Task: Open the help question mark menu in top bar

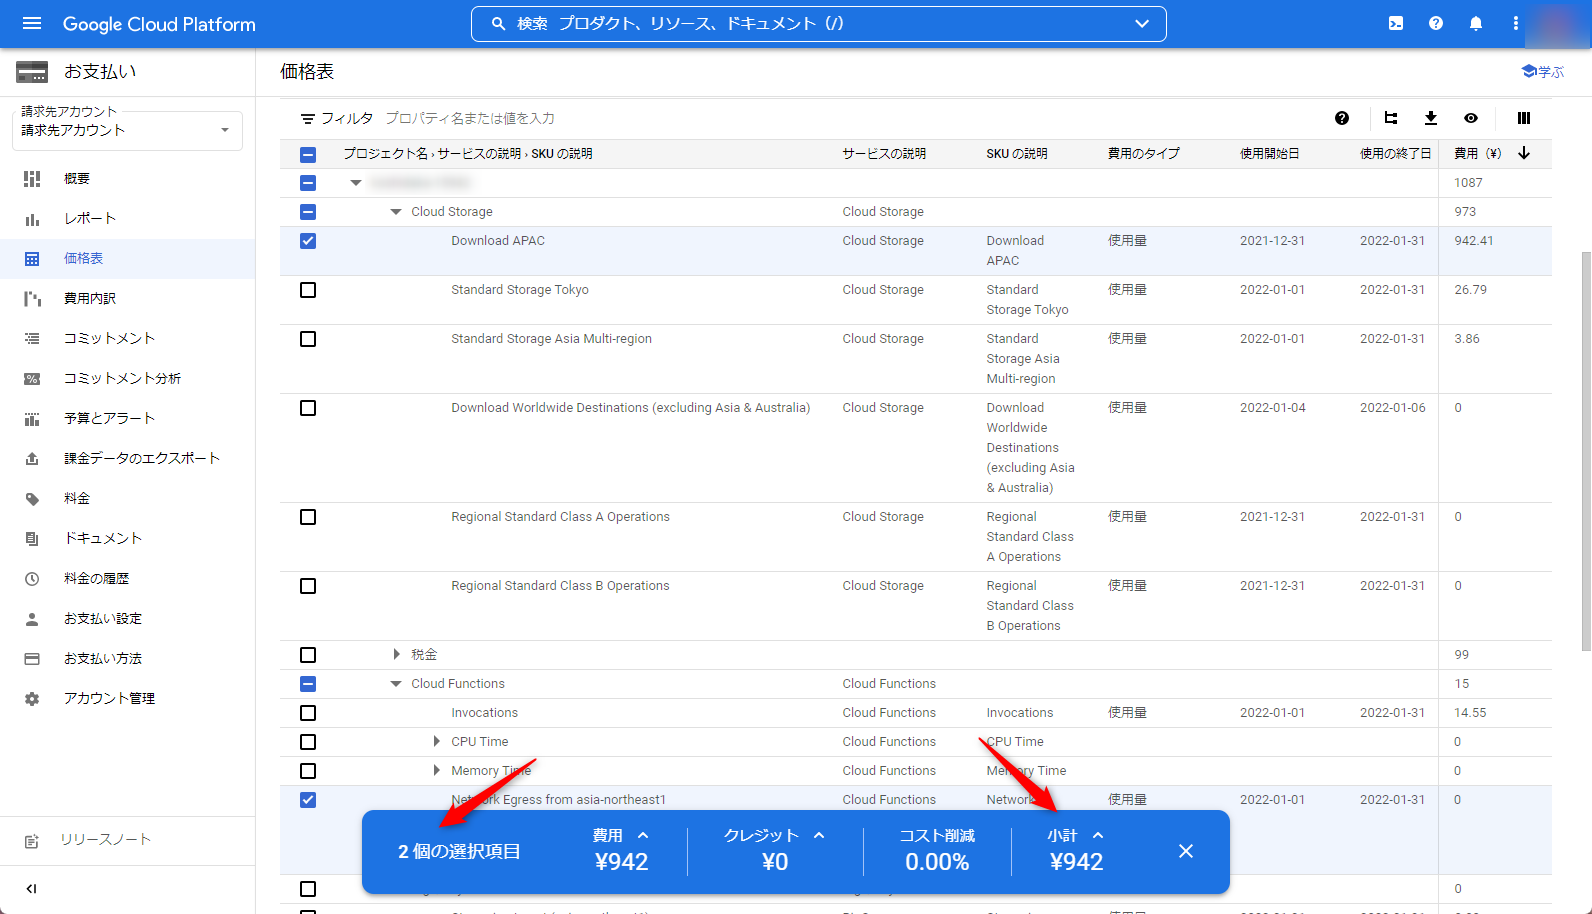Action: pyautogui.click(x=1436, y=24)
